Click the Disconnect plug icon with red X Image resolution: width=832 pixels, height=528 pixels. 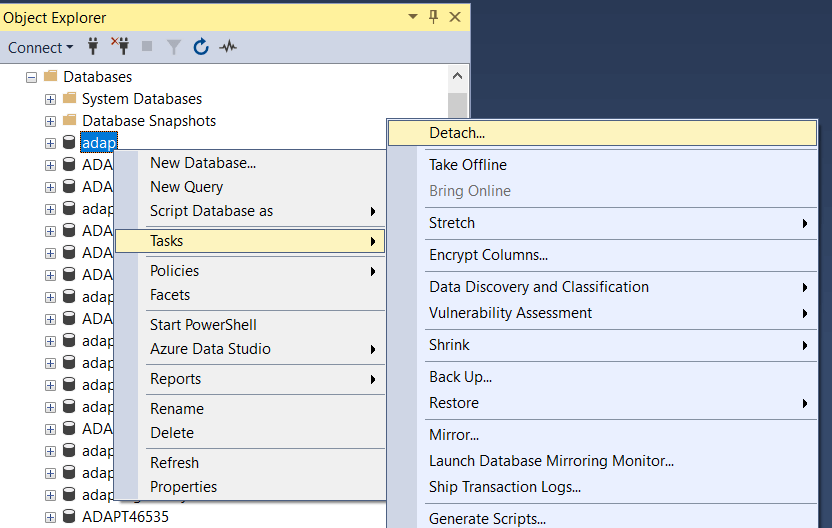(120, 47)
